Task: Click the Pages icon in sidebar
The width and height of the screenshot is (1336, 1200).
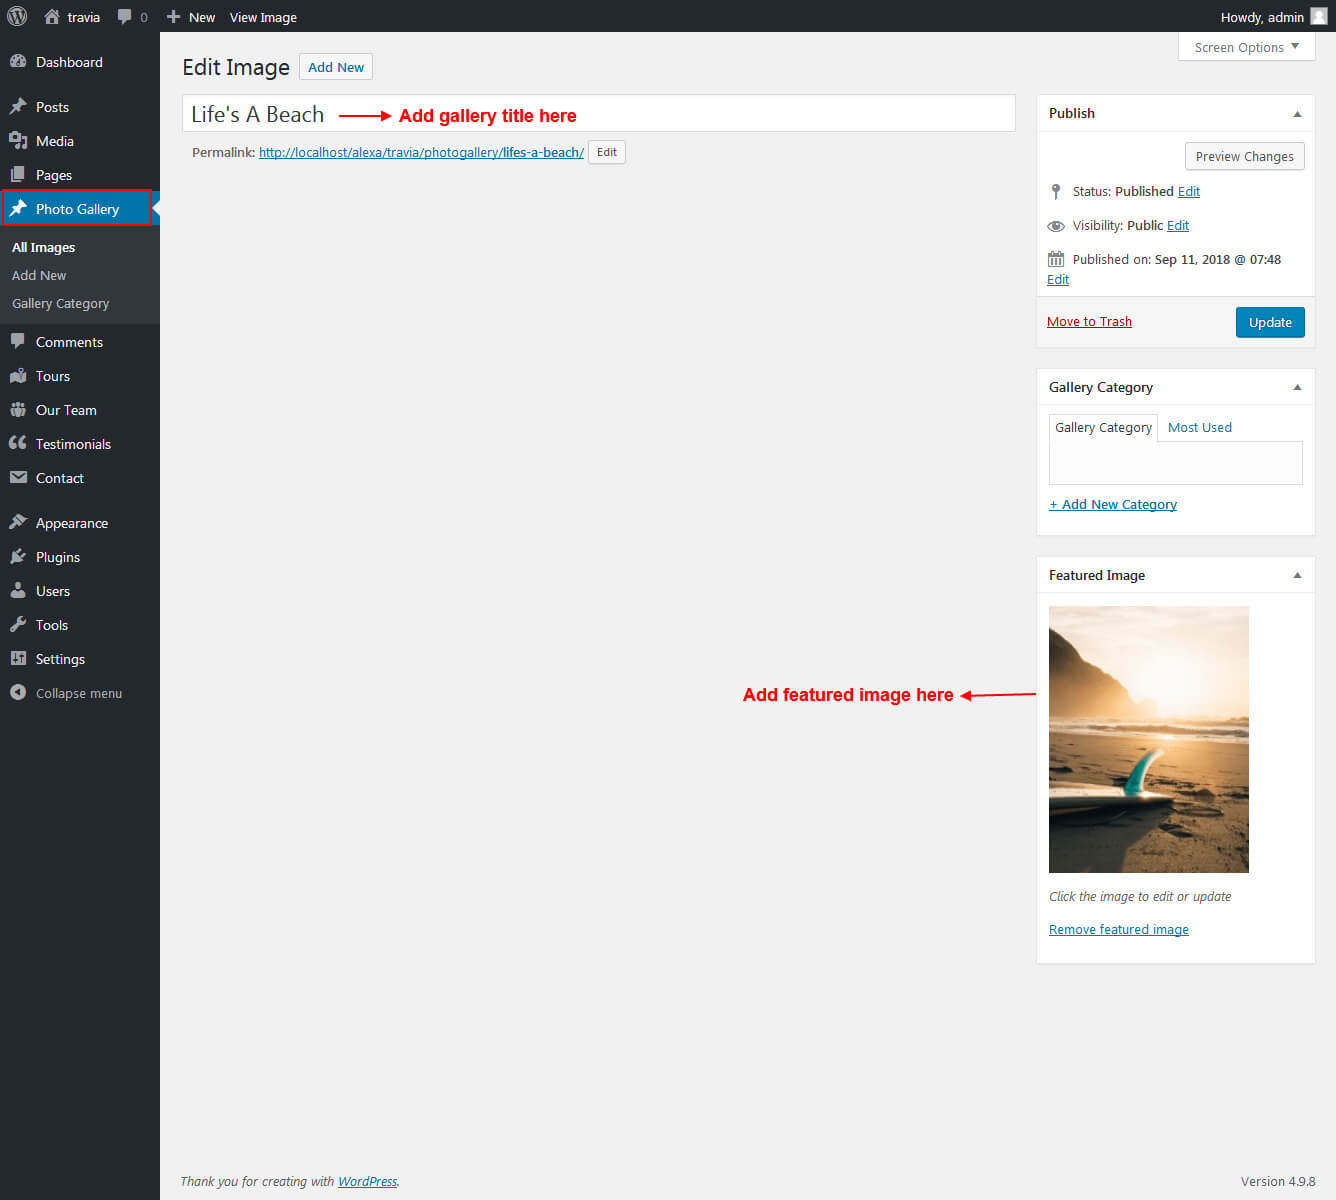Action: [x=18, y=174]
